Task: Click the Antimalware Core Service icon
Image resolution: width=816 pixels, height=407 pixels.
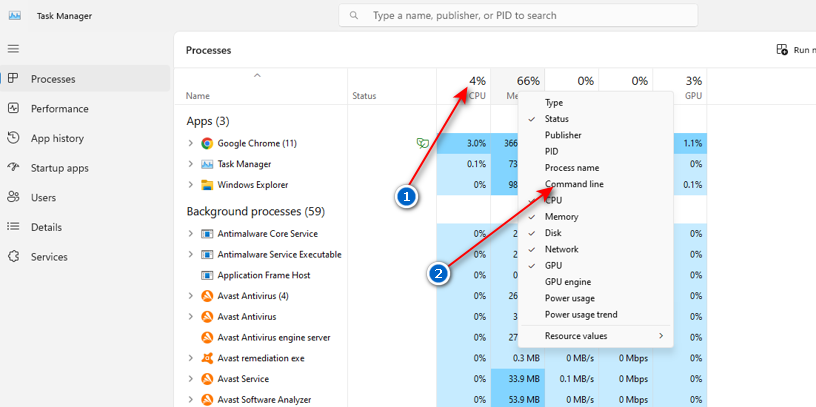Action: [207, 234]
